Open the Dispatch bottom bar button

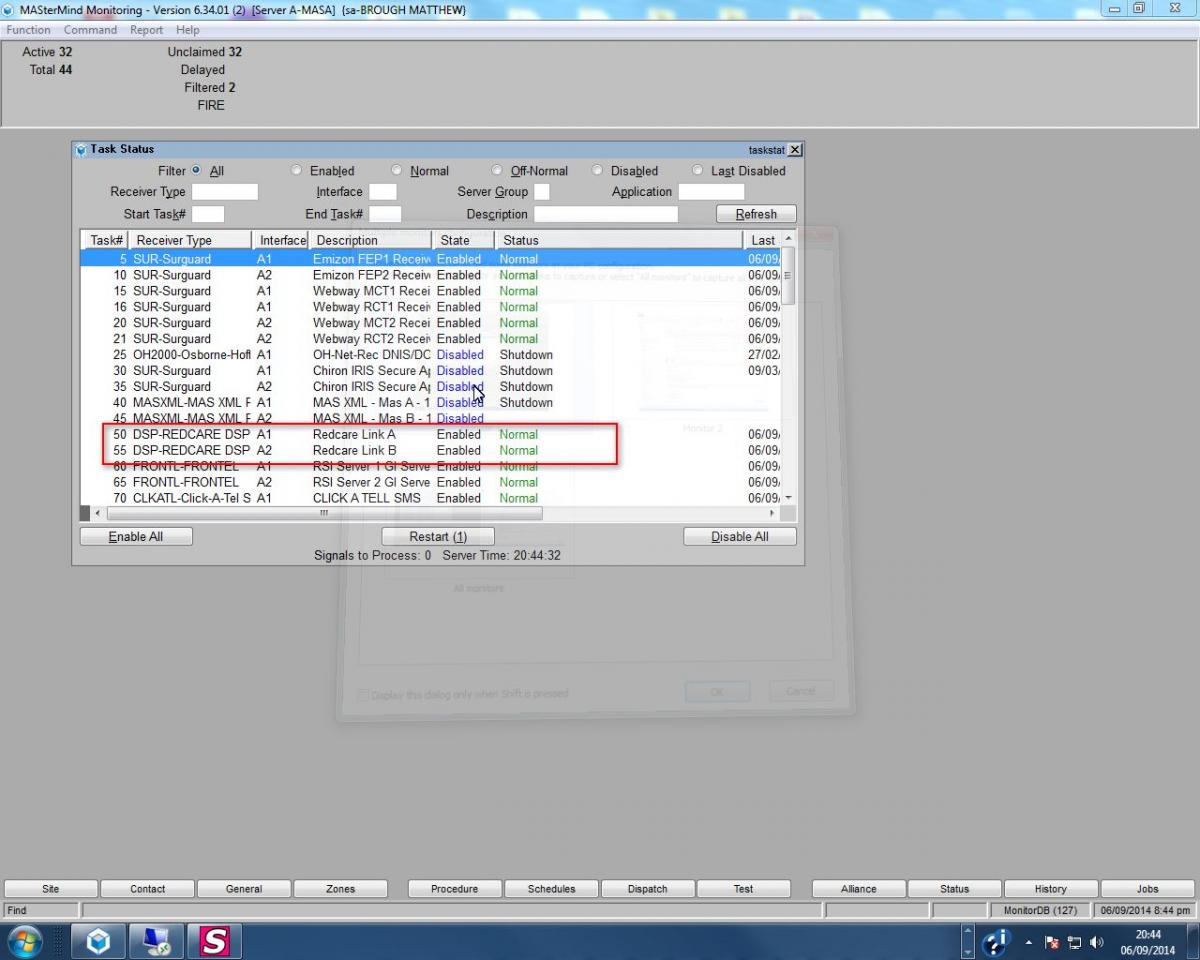648,889
